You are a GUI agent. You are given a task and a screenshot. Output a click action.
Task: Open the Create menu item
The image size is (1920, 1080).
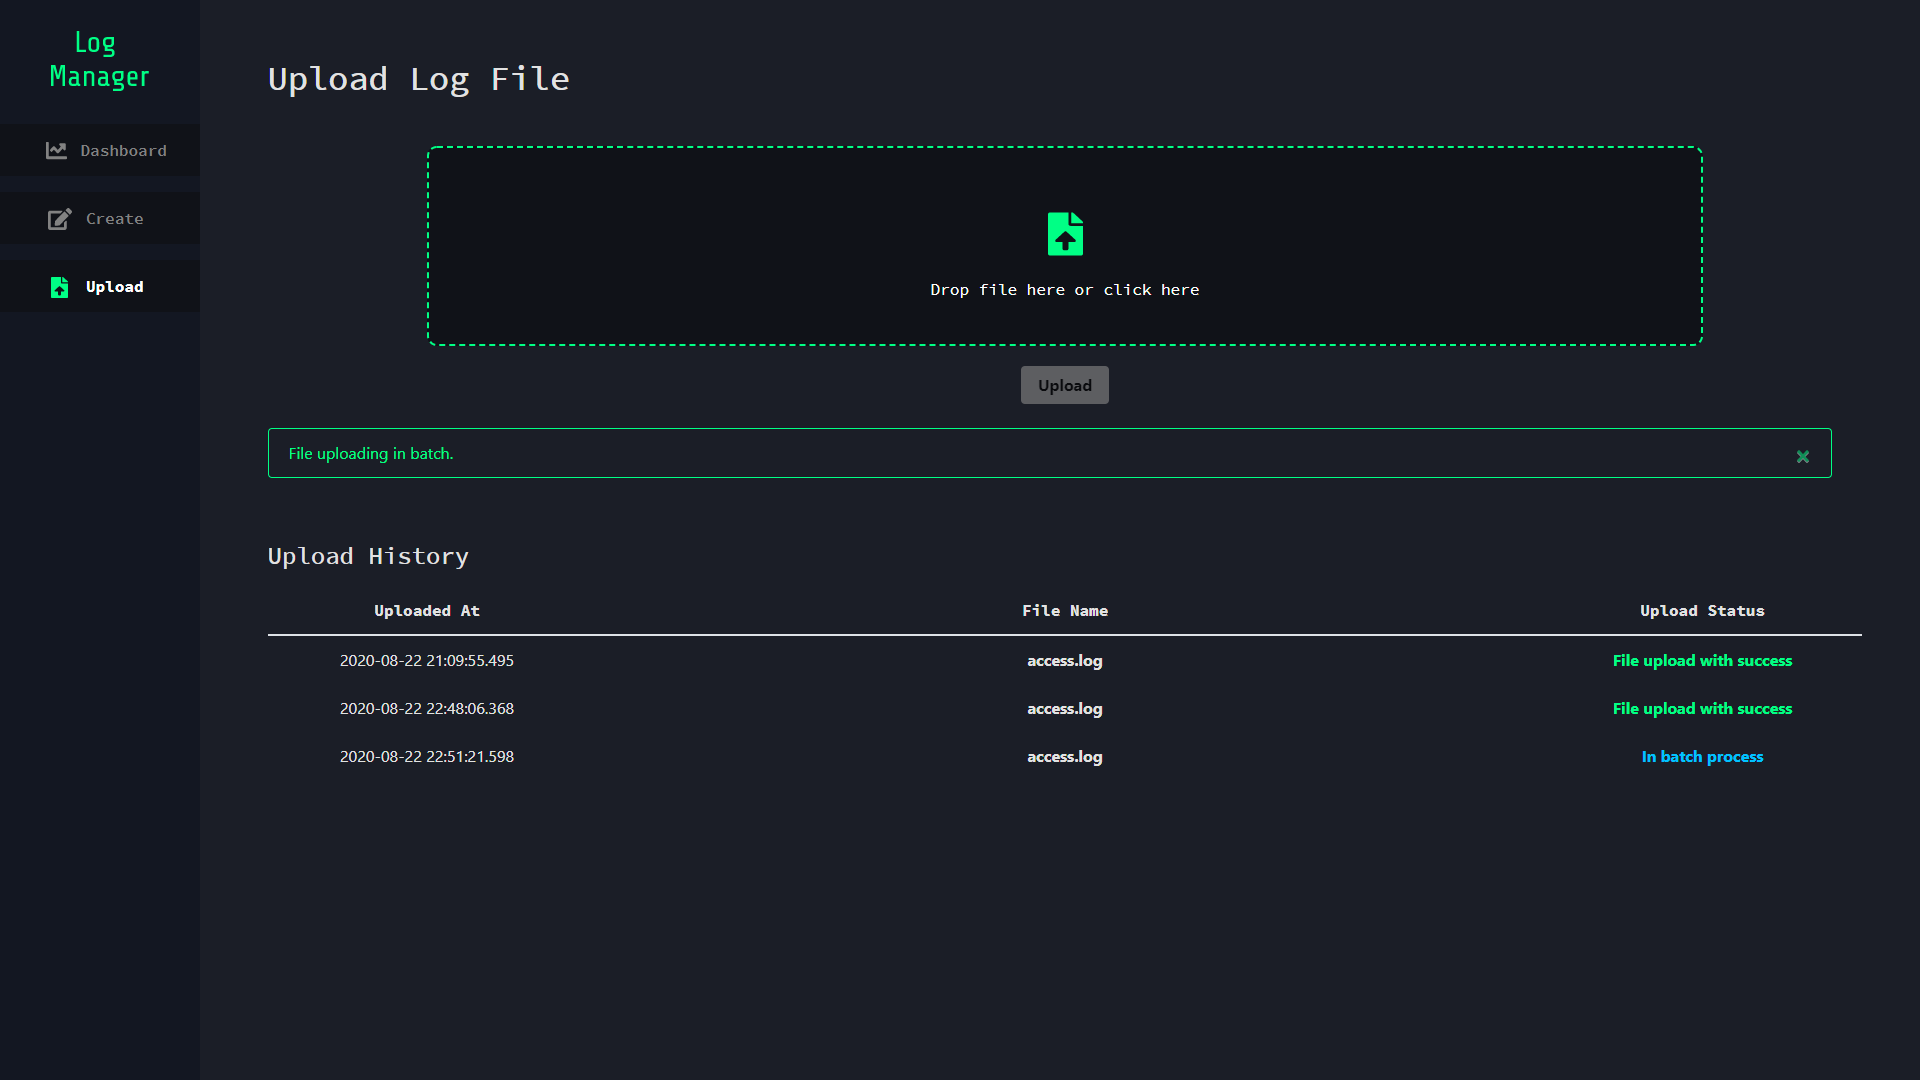click(x=114, y=219)
